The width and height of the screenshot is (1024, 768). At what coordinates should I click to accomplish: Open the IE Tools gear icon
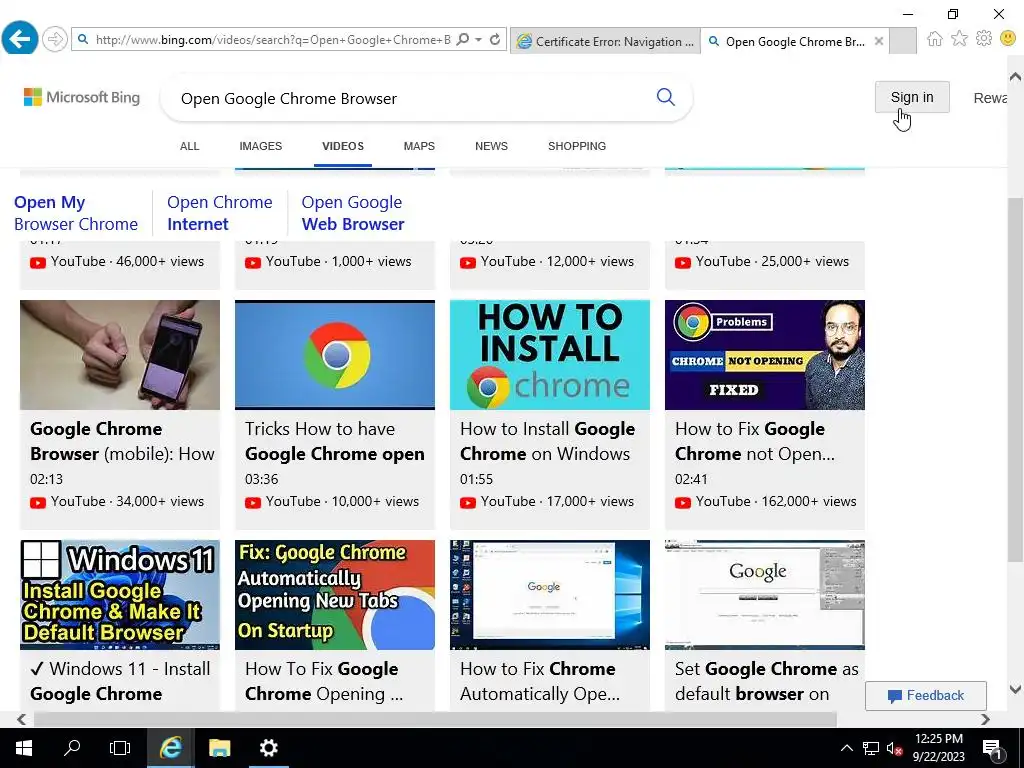(x=984, y=39)
